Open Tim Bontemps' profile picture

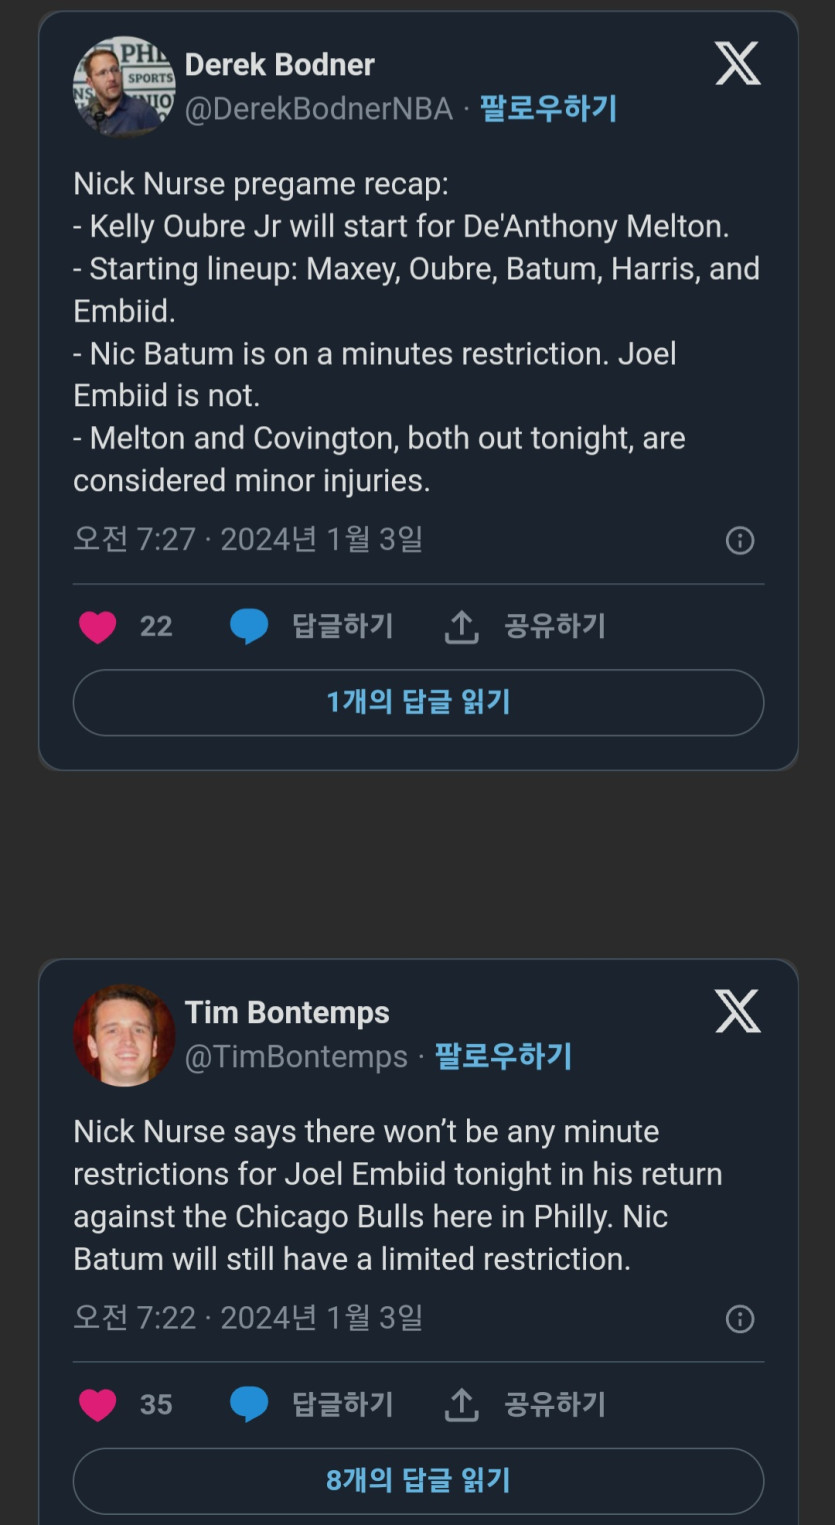(x=124, y=1034)
